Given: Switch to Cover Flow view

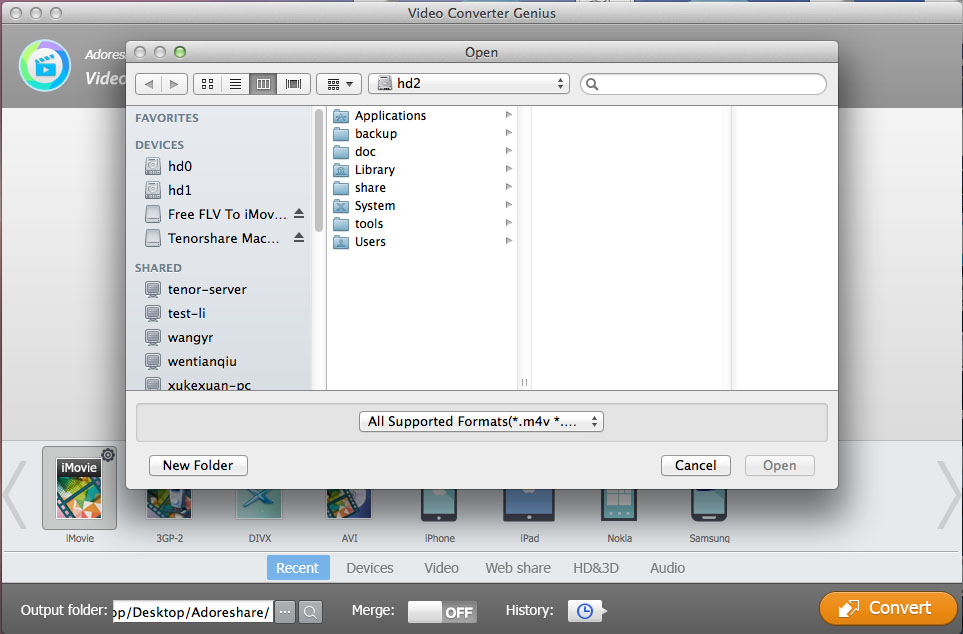Looking at the screenshot, I should [x=294, y=84].
